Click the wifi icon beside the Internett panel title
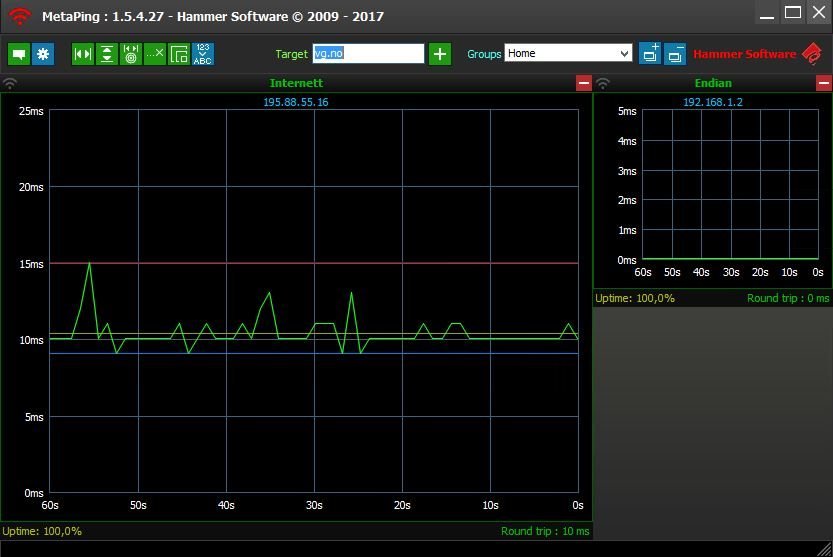 click(x=10, y=83)
